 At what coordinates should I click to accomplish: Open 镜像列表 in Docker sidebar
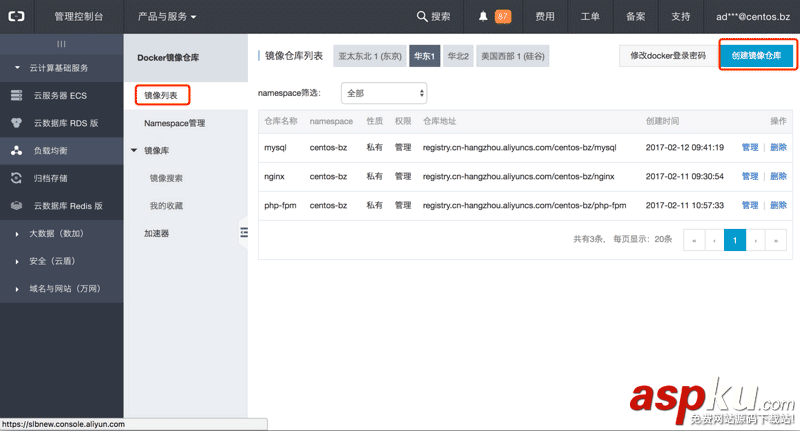tap(162, 95)
